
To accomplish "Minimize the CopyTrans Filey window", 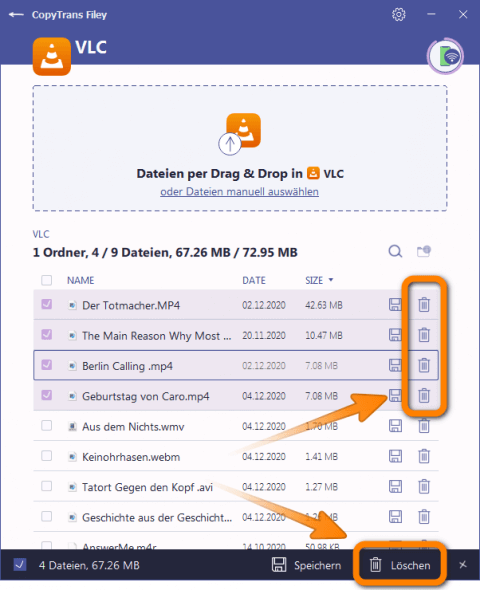I will click(431, 14).
